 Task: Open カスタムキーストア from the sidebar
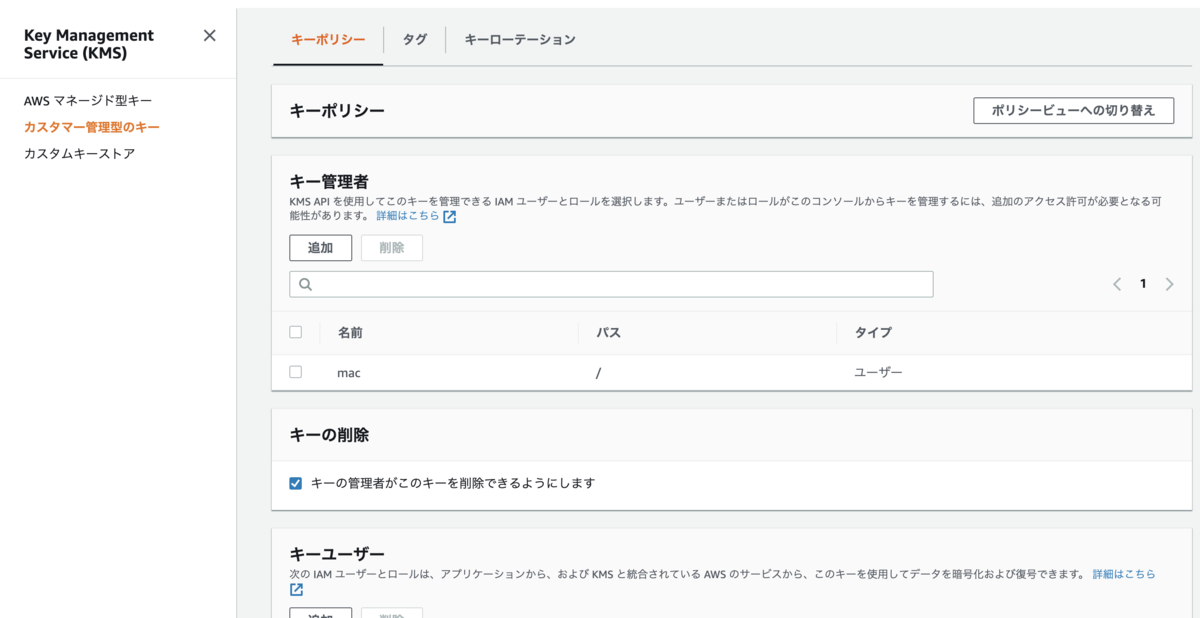pyautogui.click(x=78, y=152)
